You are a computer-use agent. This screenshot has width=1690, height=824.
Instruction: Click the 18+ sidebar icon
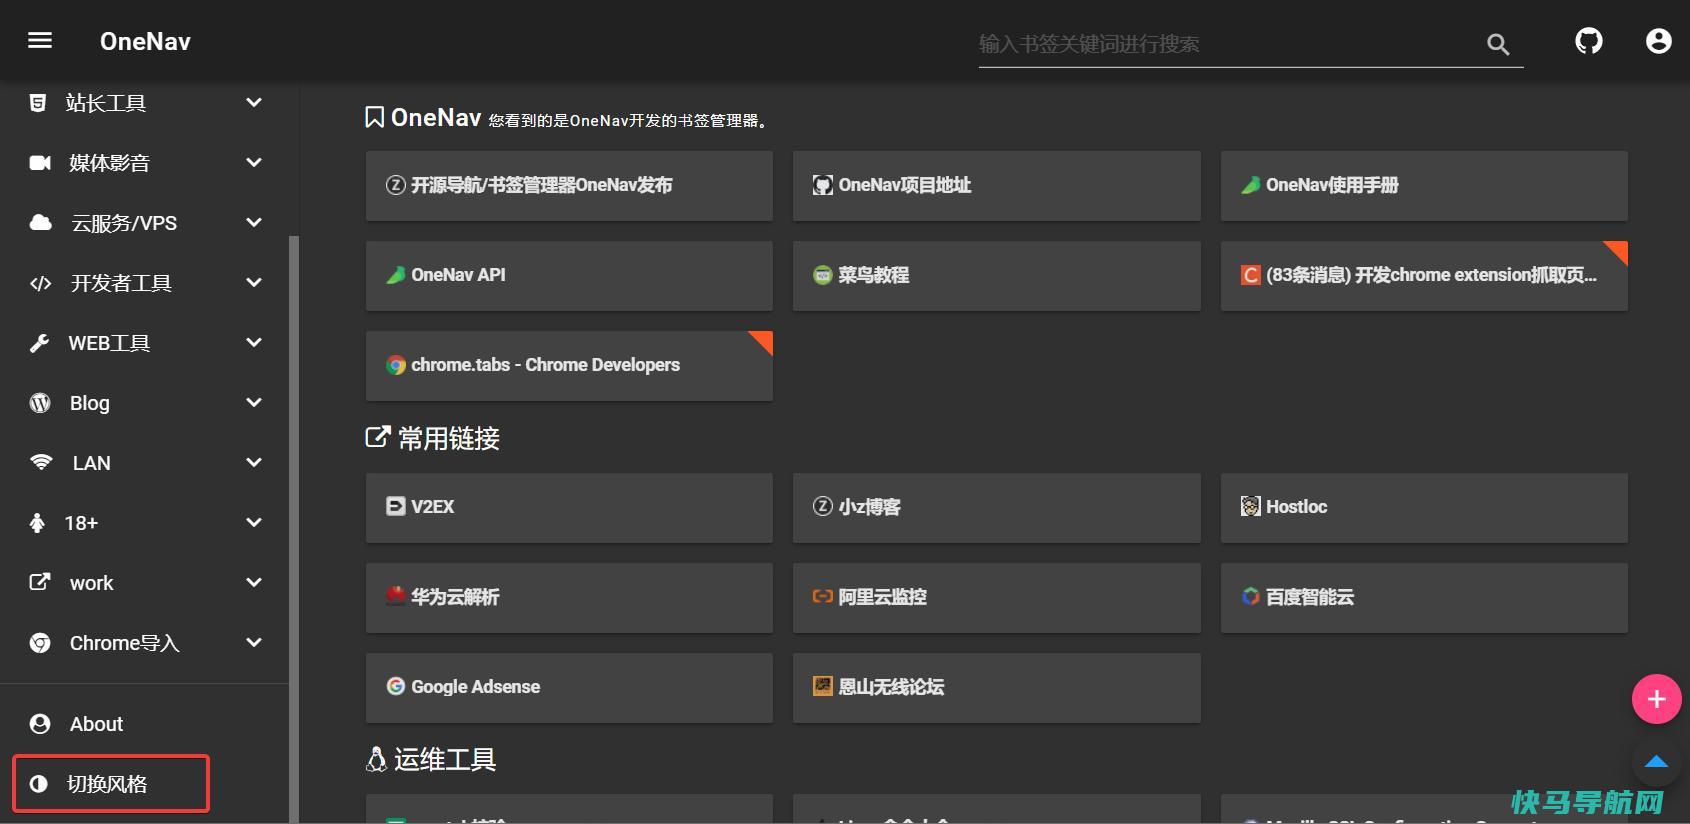coord(37,523)
